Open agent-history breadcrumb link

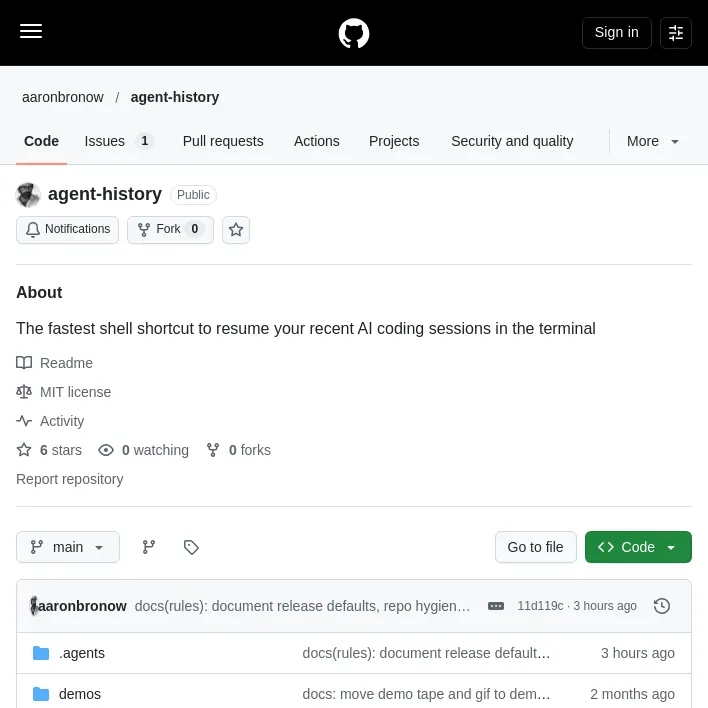175,97
